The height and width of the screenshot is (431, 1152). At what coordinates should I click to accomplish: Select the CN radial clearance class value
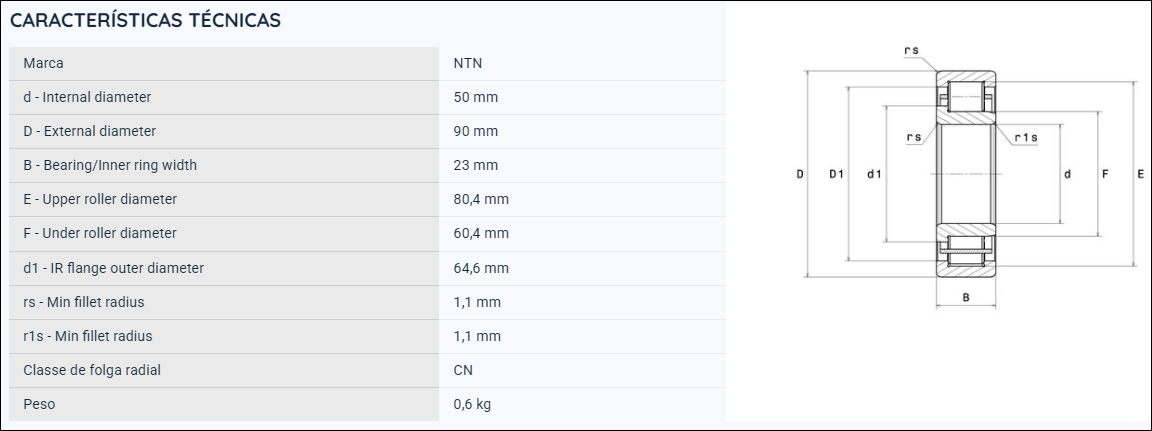pyautogui.click(x=463, y=370)
